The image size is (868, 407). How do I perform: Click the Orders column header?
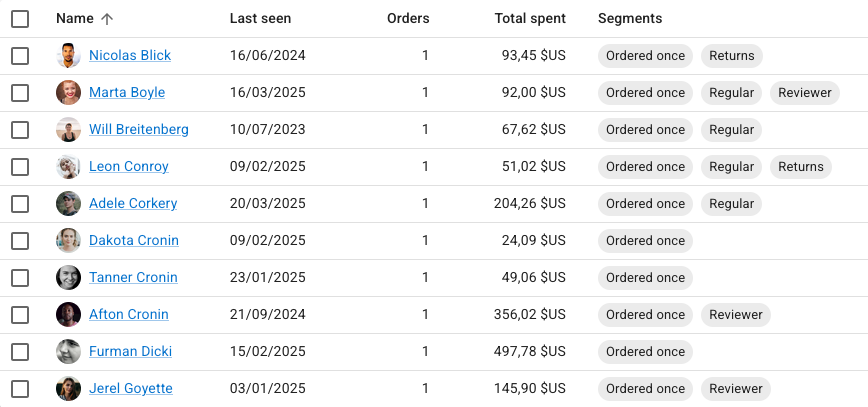click(x=408, y=19)
